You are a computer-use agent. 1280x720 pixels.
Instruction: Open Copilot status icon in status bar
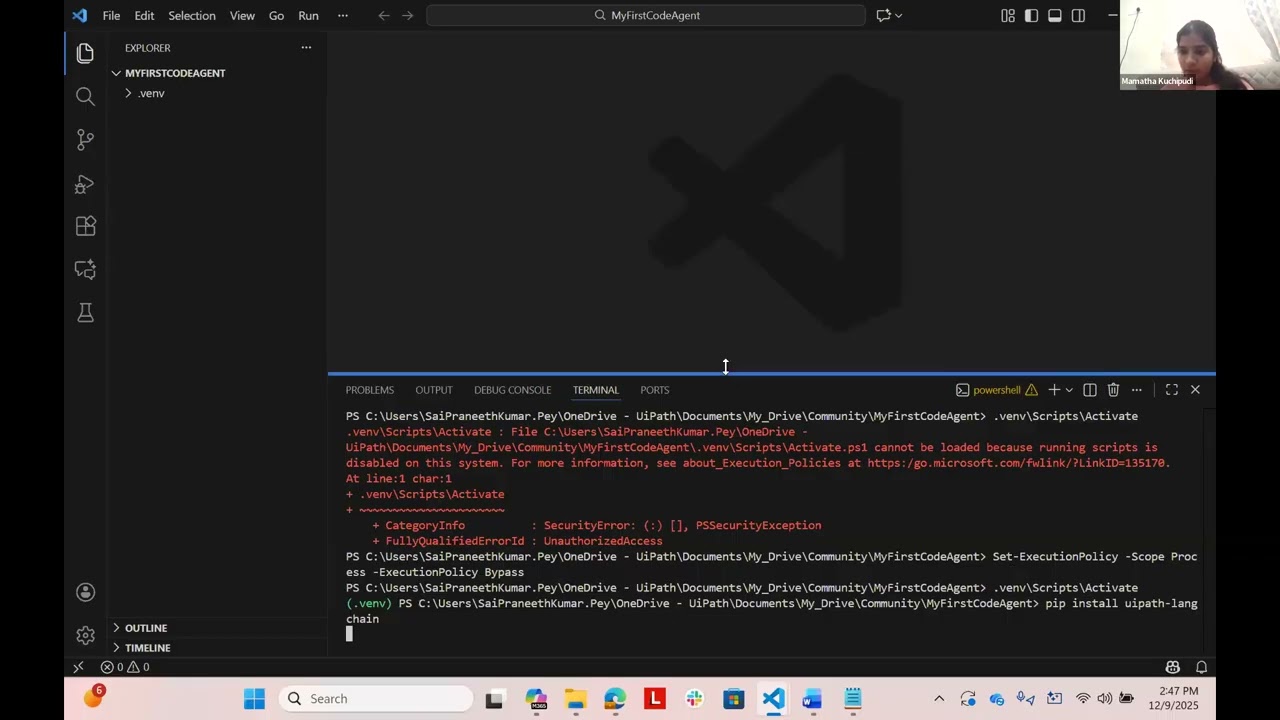tap(1173, 667)
